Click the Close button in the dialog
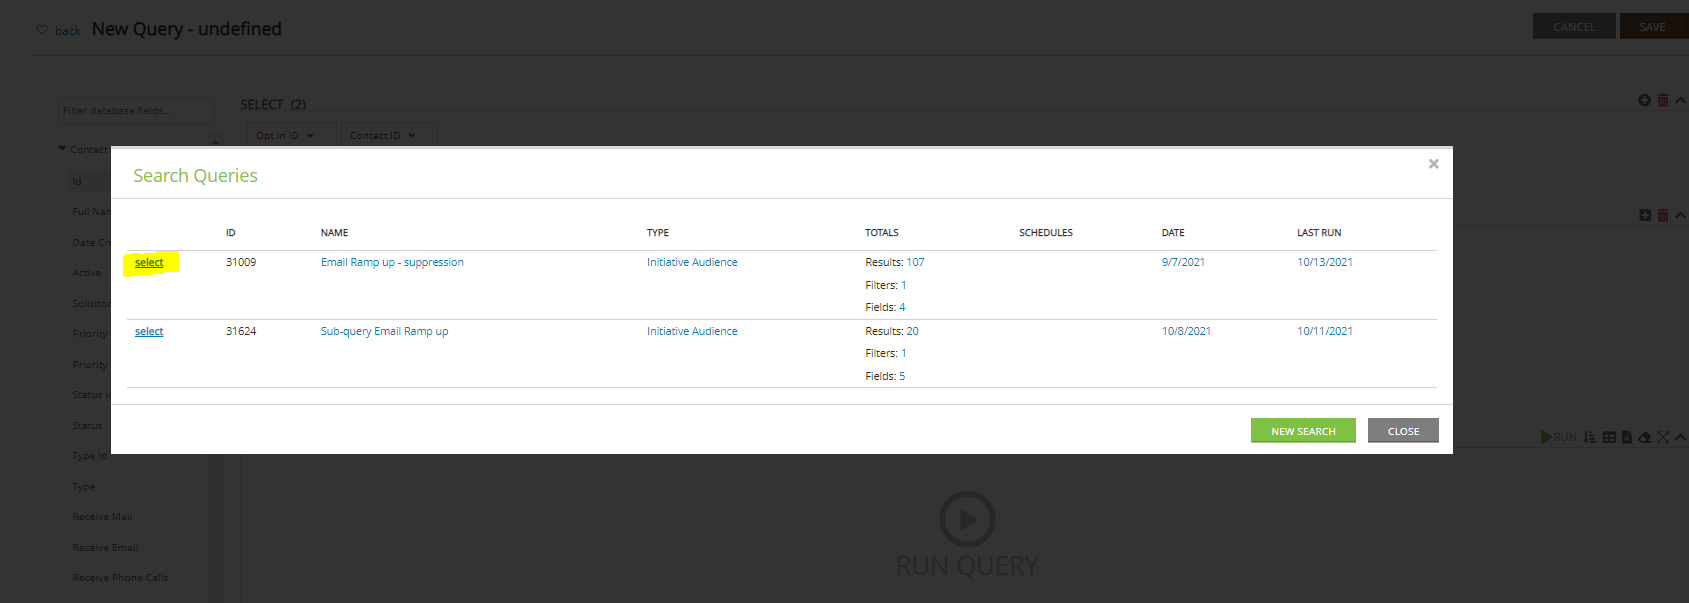Screen dimensions: 1689x603 (x=1403, y=431)
